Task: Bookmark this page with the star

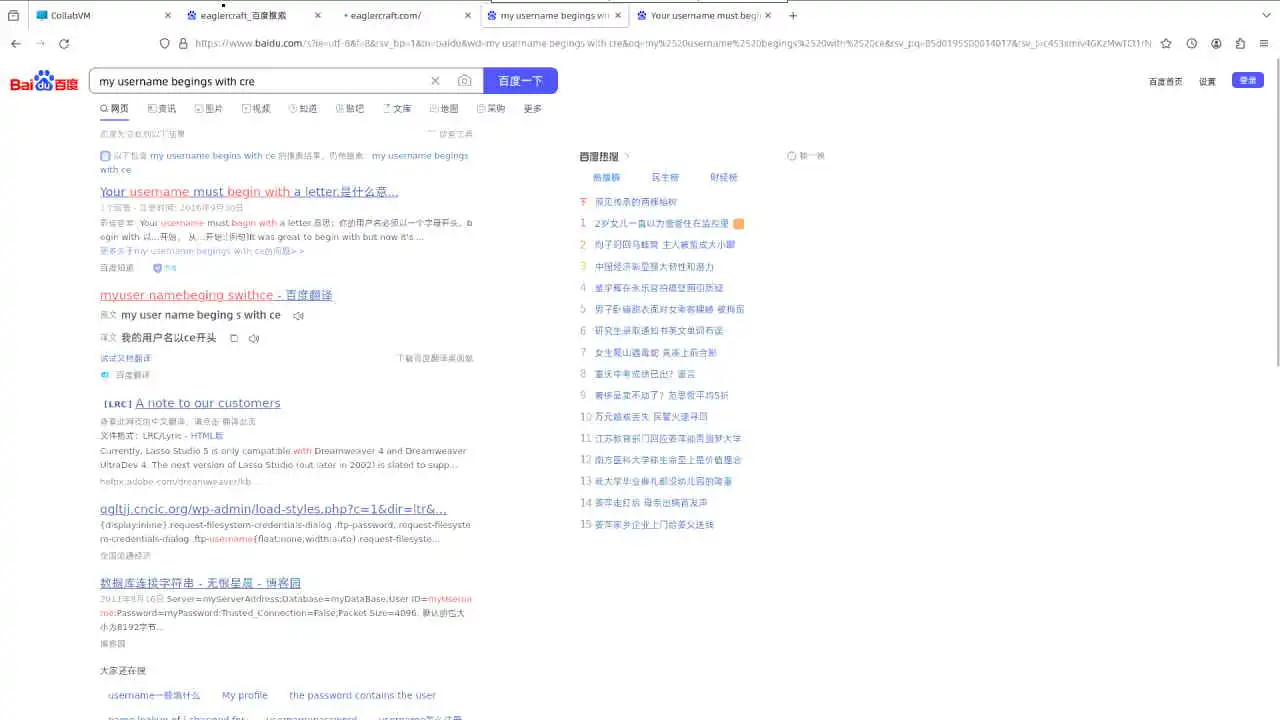Action: [1166, 43]
